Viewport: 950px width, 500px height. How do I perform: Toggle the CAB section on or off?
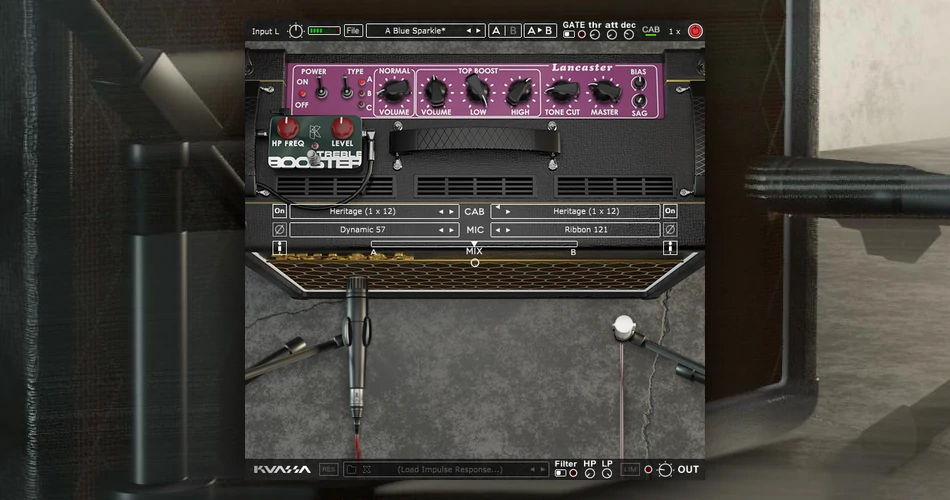pyautogui.click(x=651, y=30)
